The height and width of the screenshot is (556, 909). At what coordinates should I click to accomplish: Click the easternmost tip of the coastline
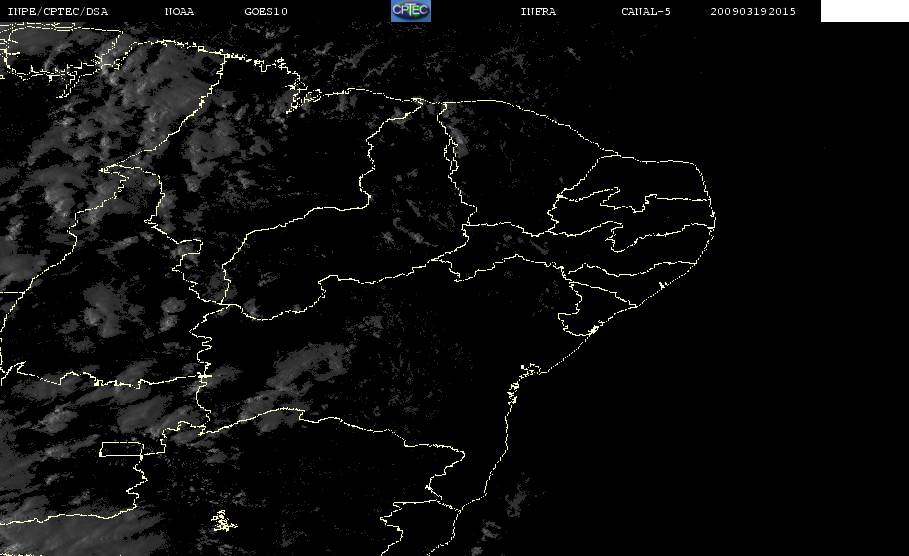[714, 220]
